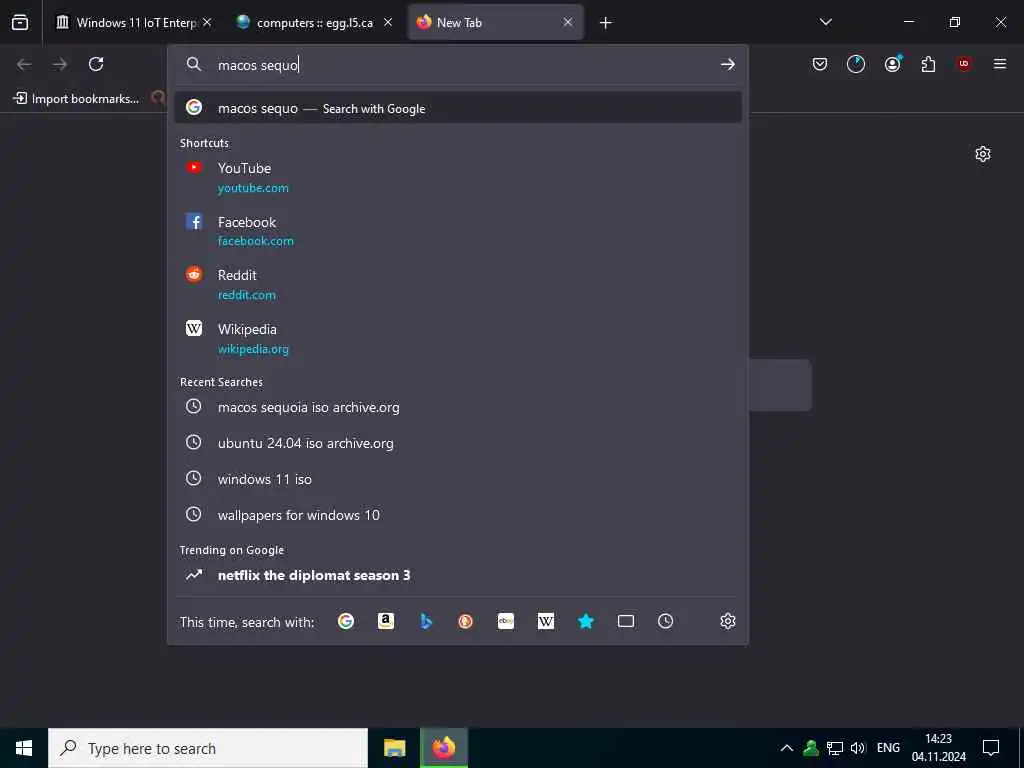This screenshot has width=1024, height=768.
Task: Open File Explorer from the taskbar
Action: click(395, 748)
